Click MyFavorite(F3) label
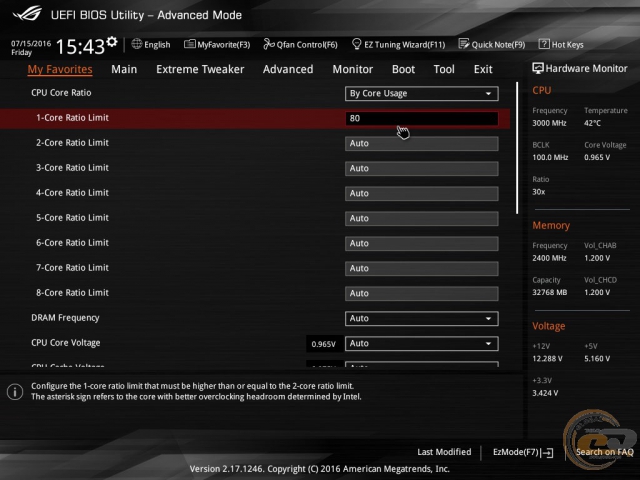 pos(224,44)
